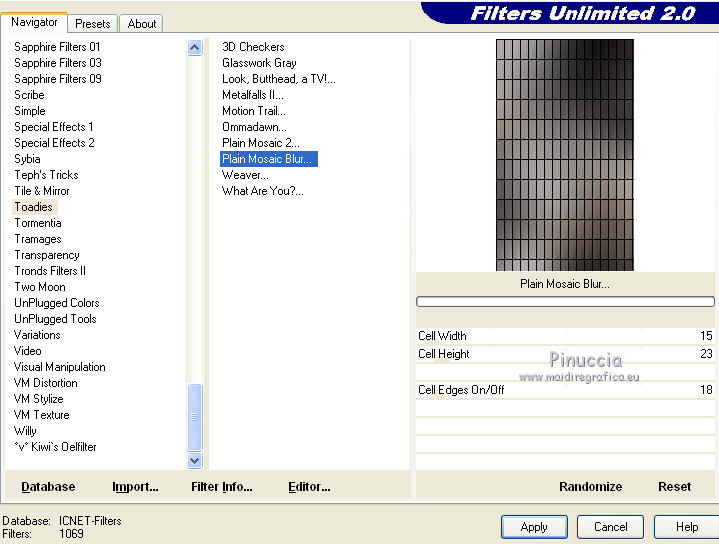The height and width of the screenshot is (544, 719).
Task: Select the Navigator tab
Action: click(34, 22)
